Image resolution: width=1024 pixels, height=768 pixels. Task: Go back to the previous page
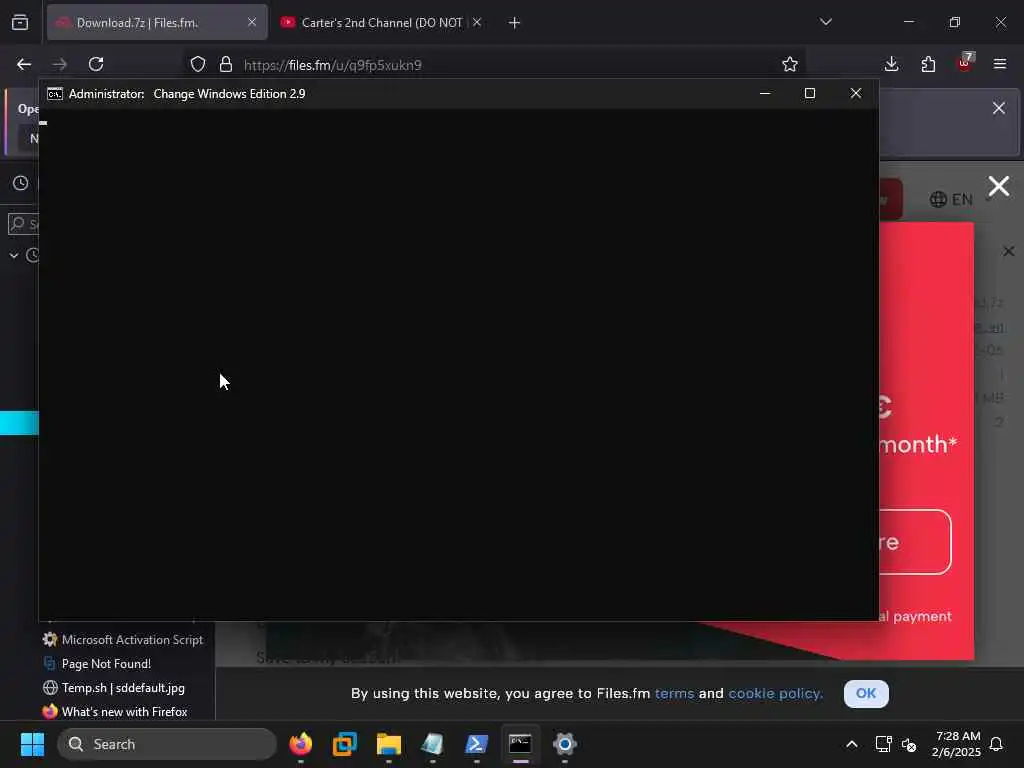[24, 64]
